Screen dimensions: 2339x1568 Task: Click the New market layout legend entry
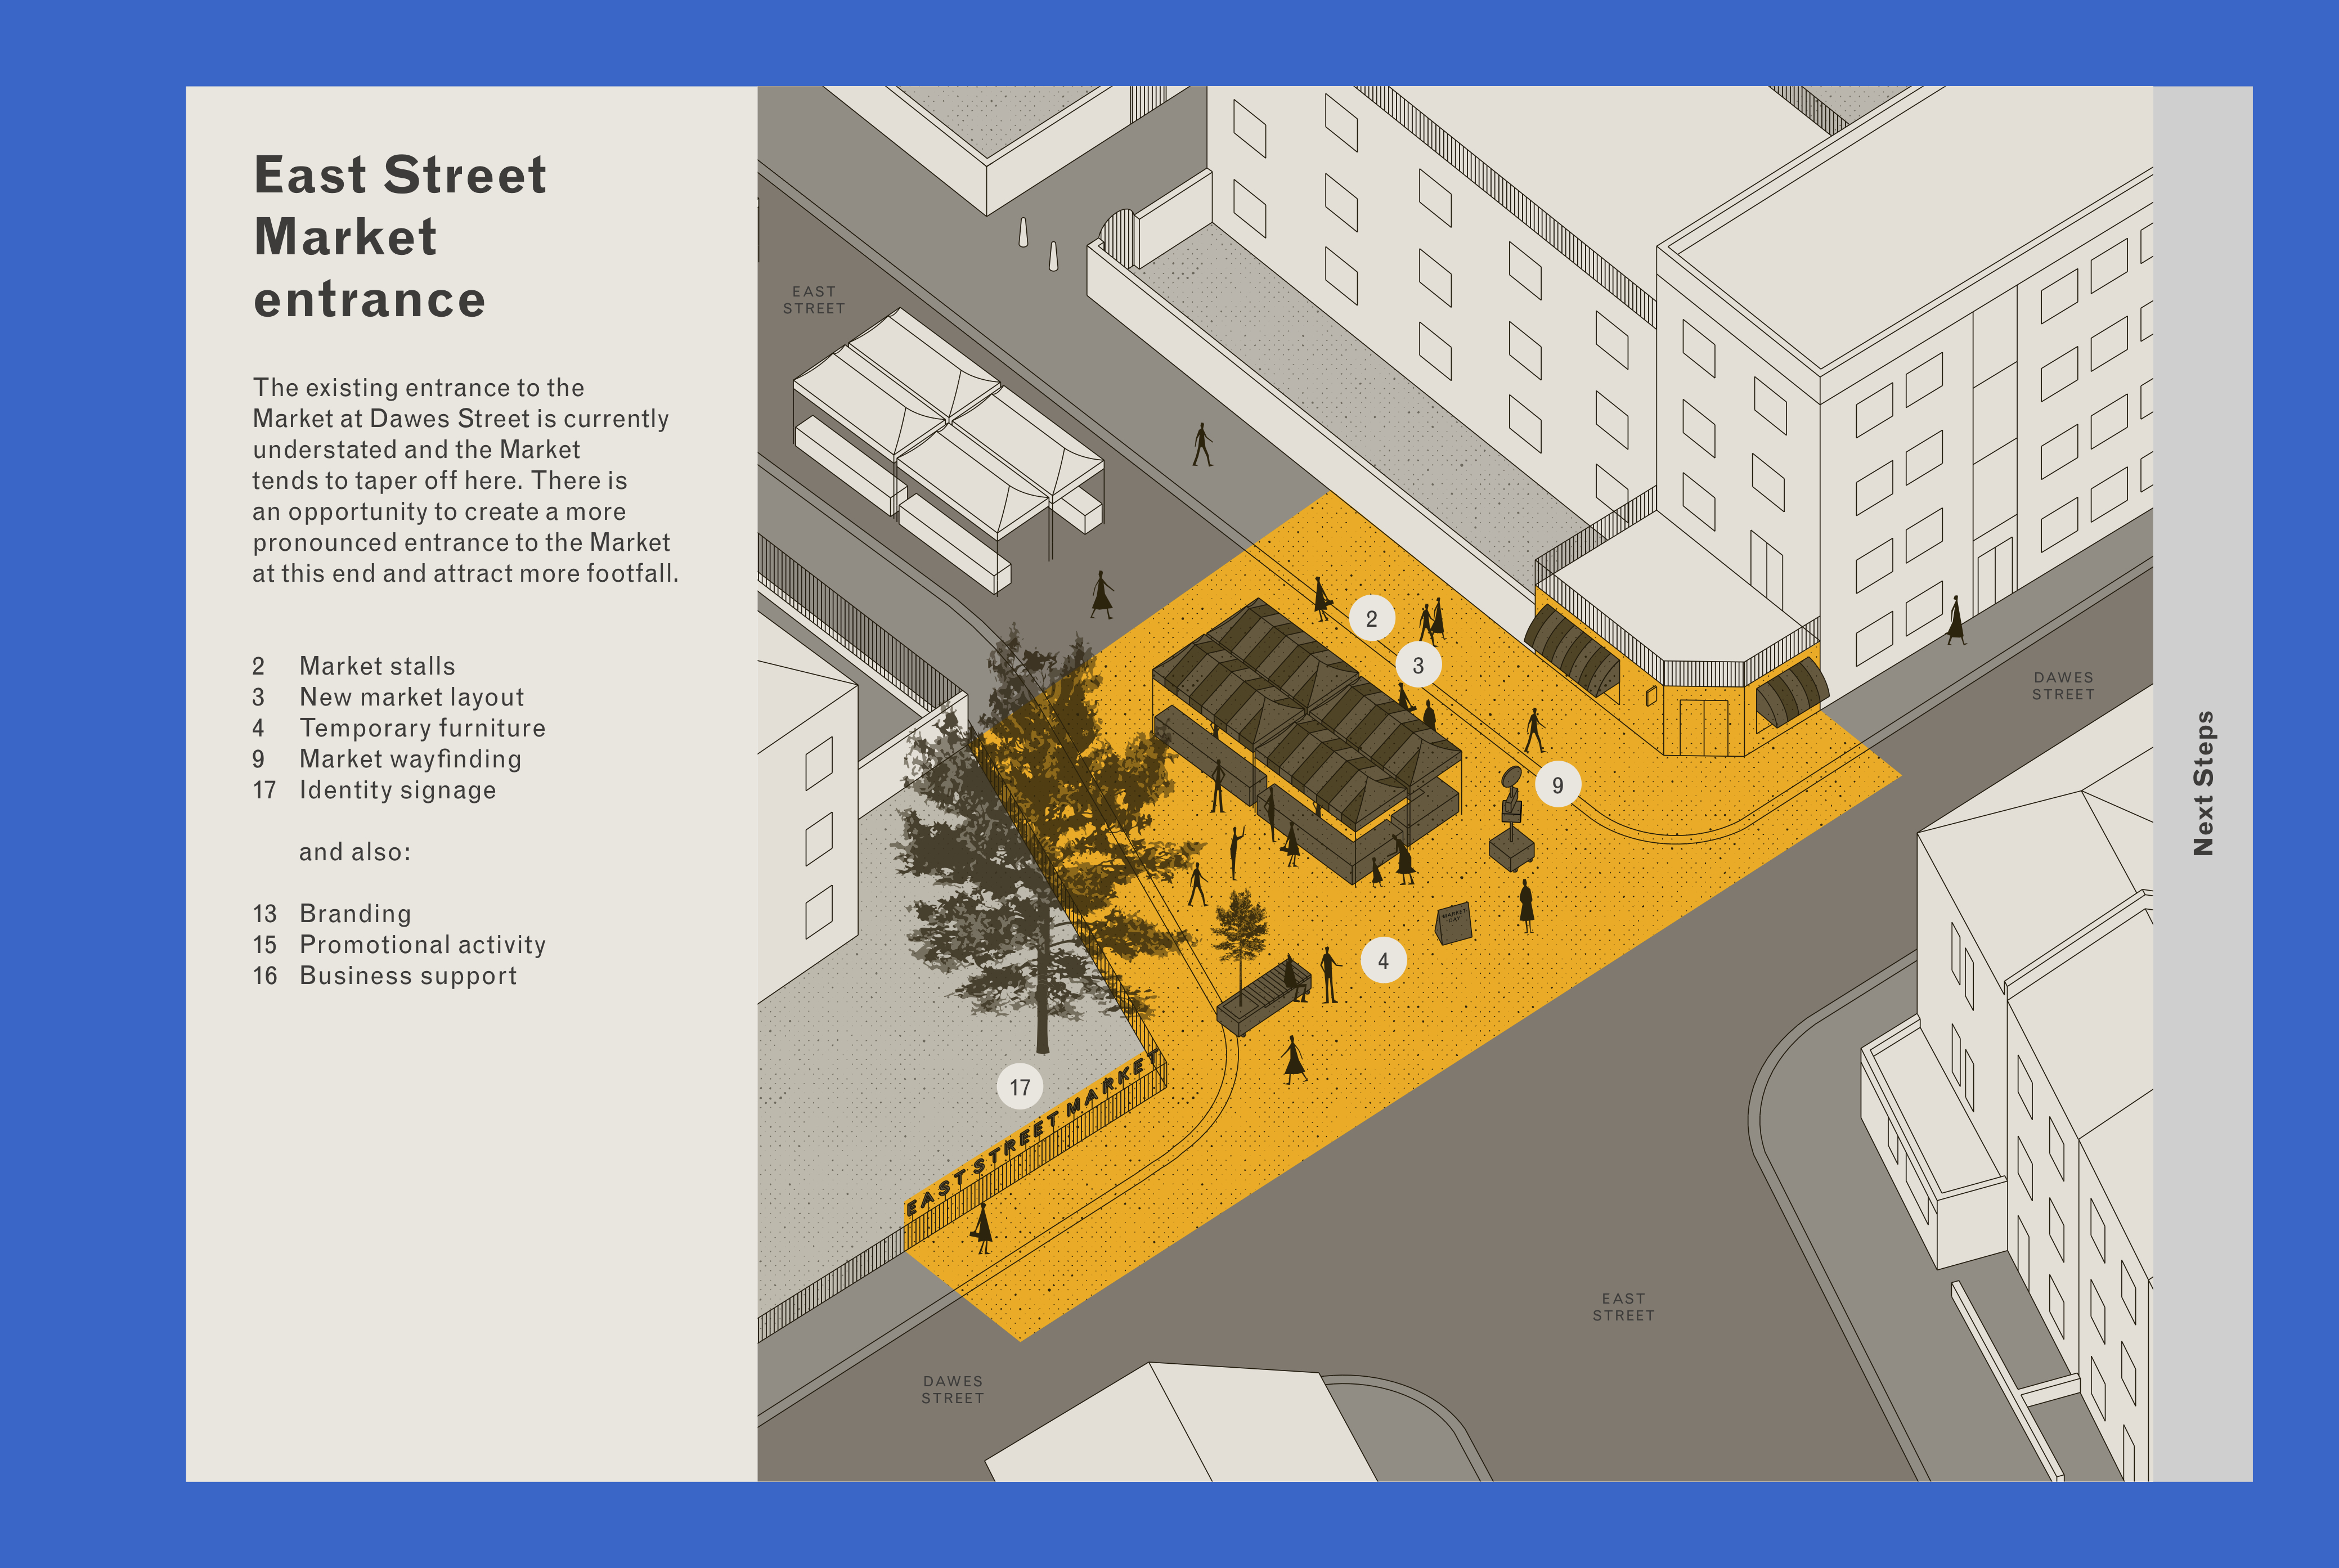pyautogui.click(x=411, y=697)
